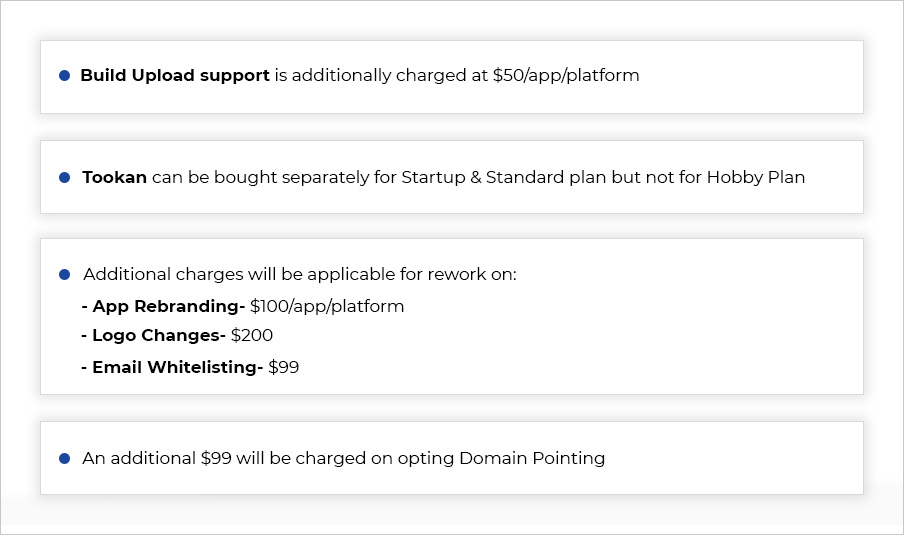
Task: Select the bold Build Upload support text
Action: (x=175, y=76)
